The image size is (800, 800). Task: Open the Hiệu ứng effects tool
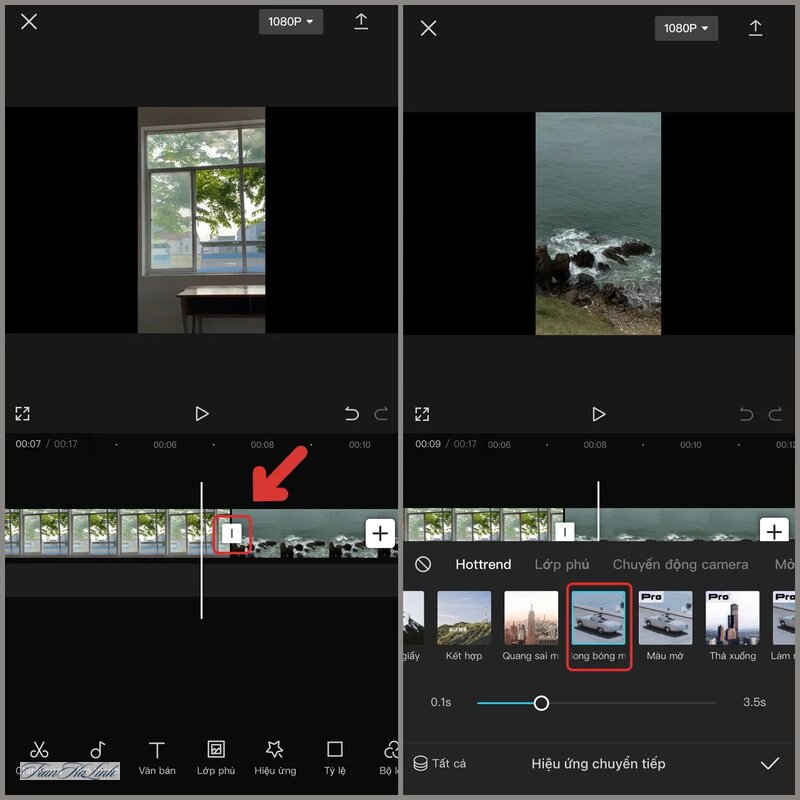click(x=275, y=759)
